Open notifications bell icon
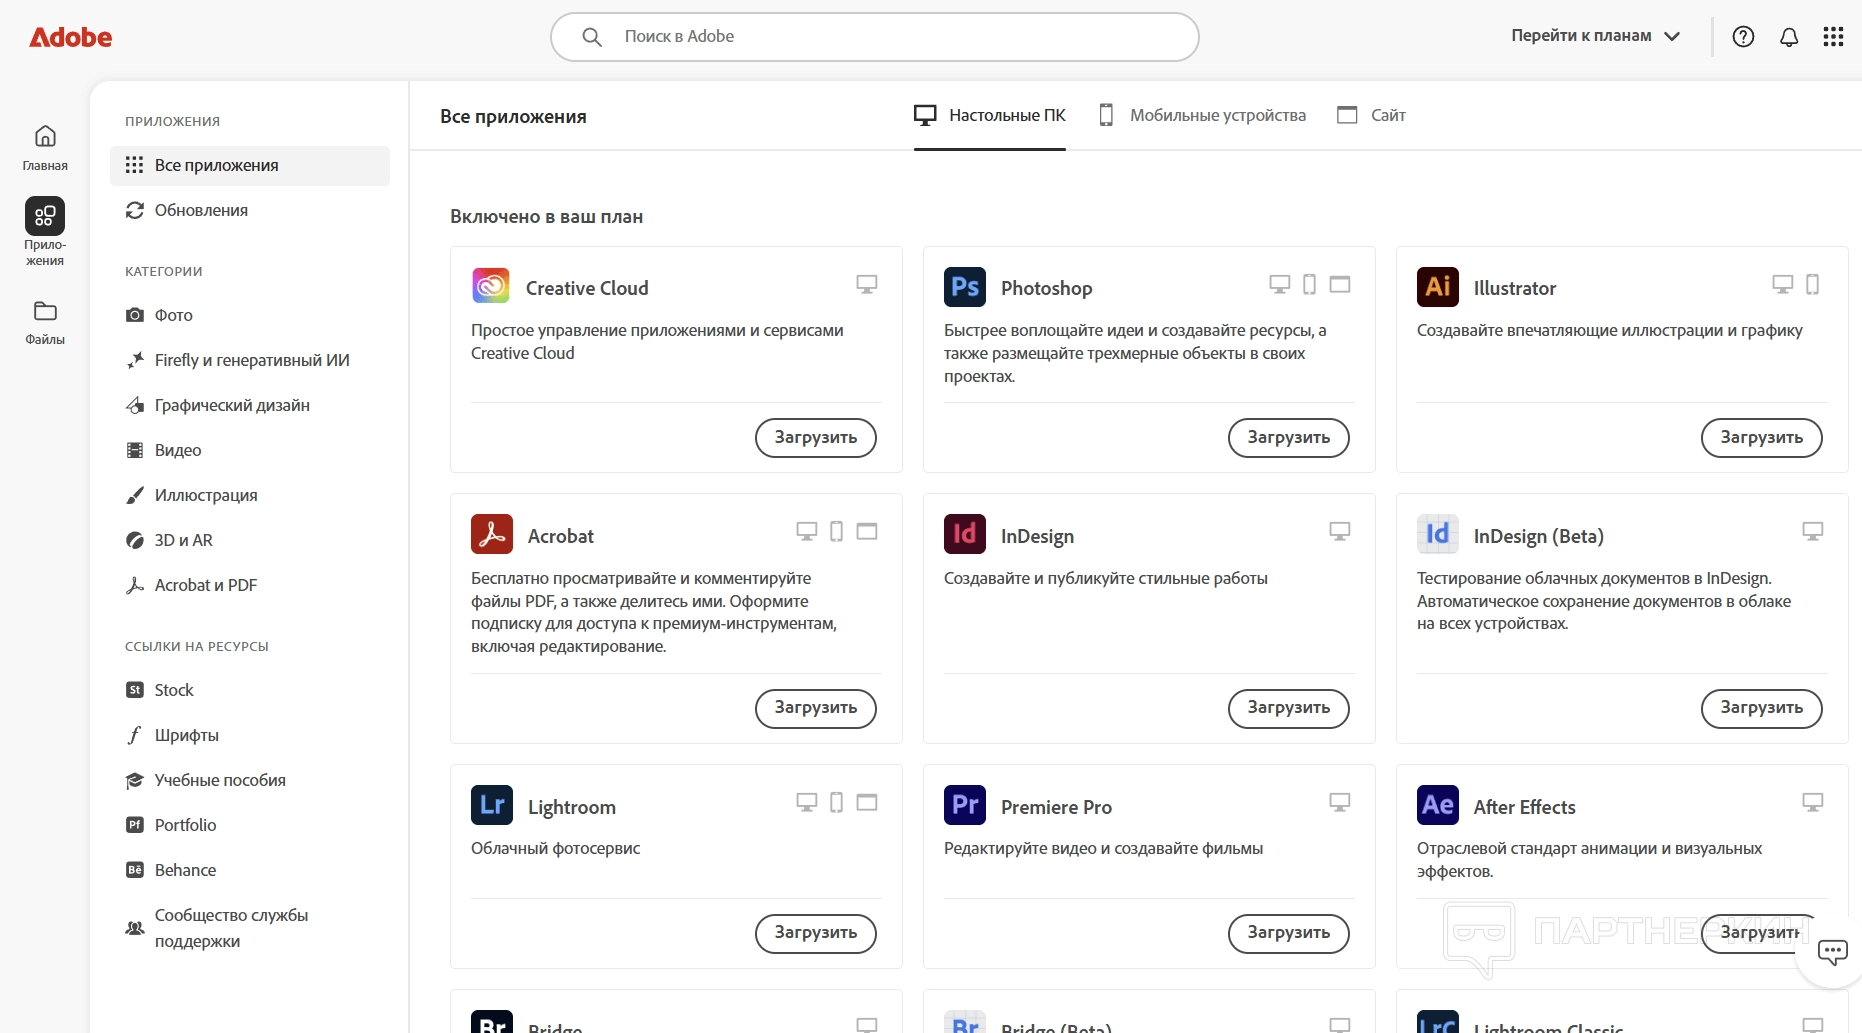1862x1033 pixels. 1789,37
